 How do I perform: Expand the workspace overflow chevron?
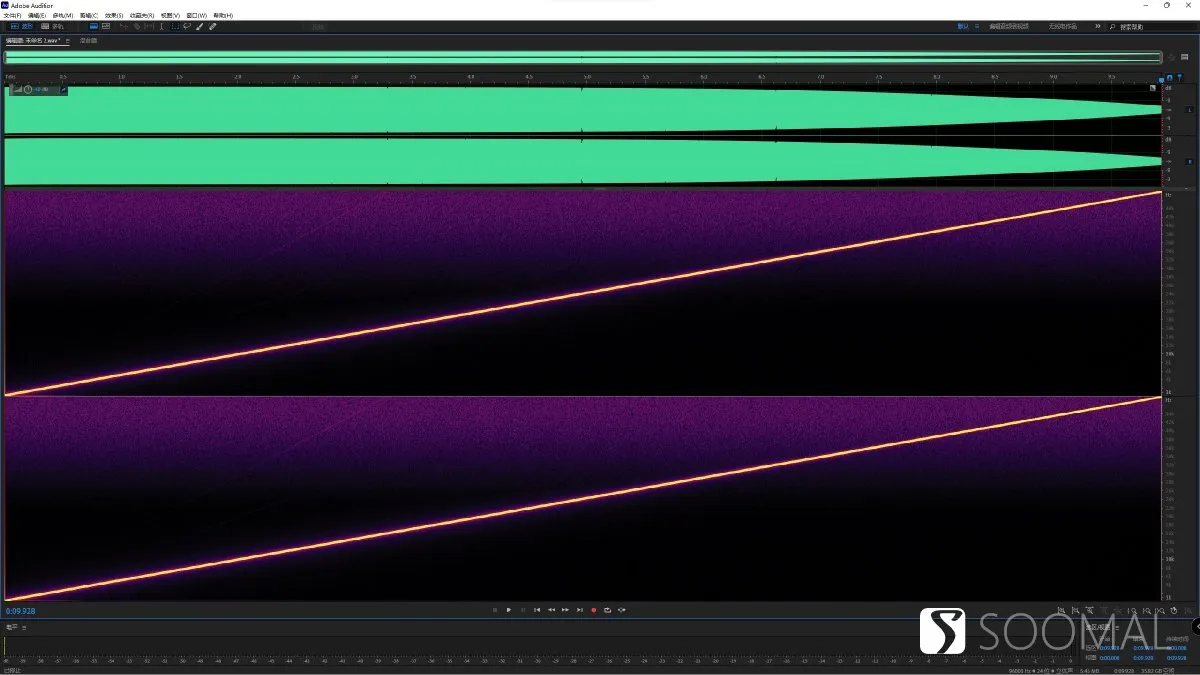[1097, 27]
